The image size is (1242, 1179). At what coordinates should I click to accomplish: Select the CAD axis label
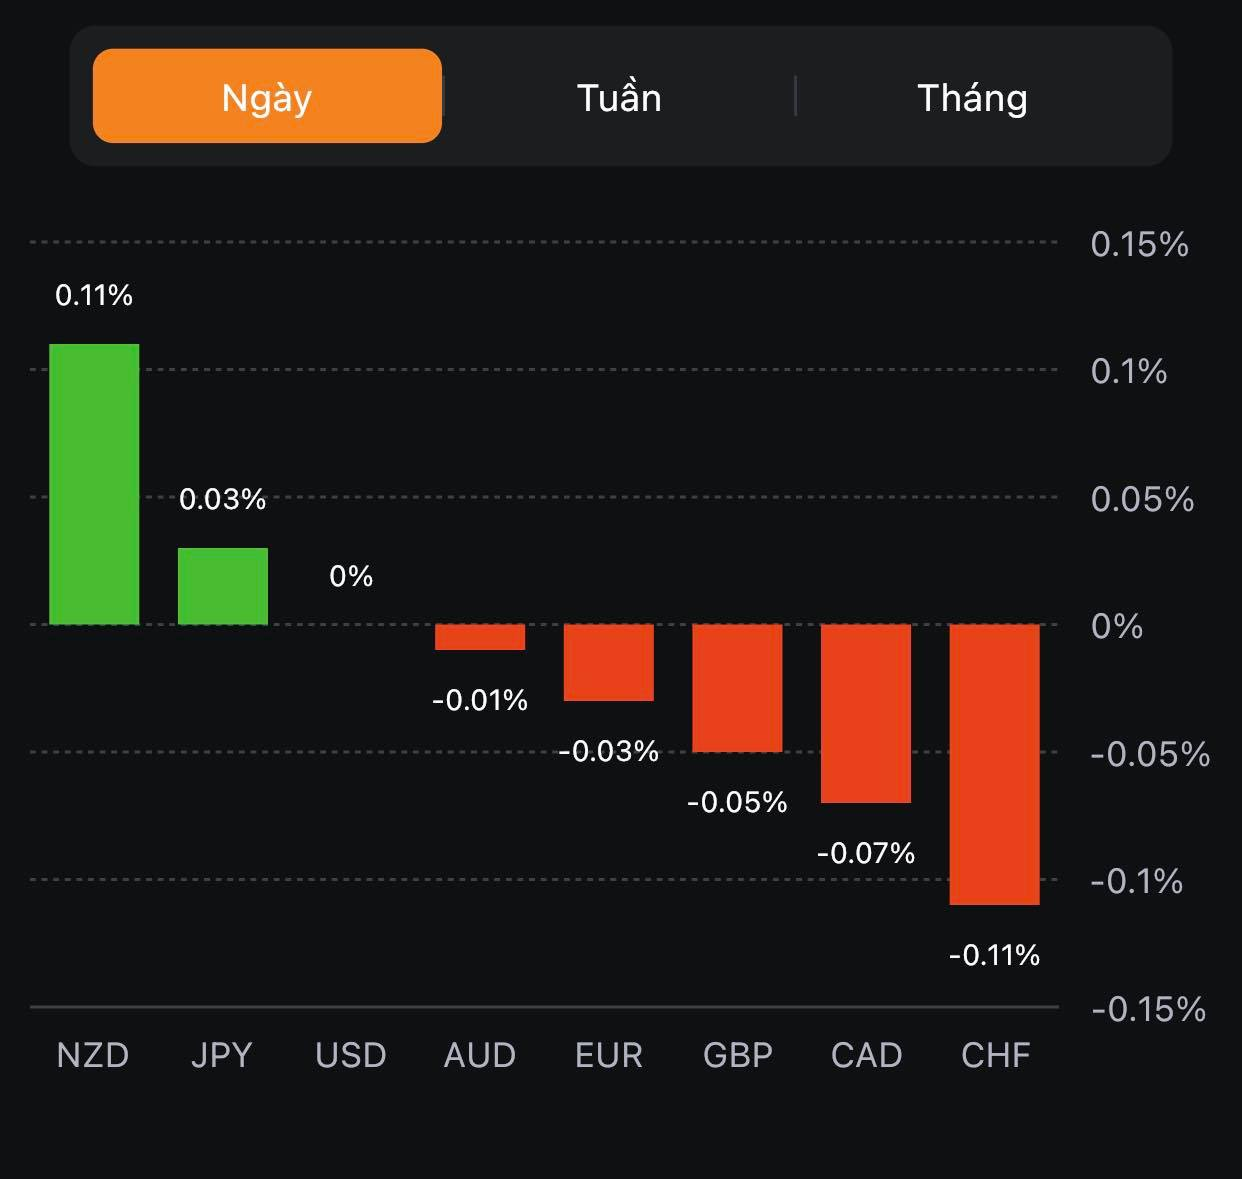[867, 1055]
